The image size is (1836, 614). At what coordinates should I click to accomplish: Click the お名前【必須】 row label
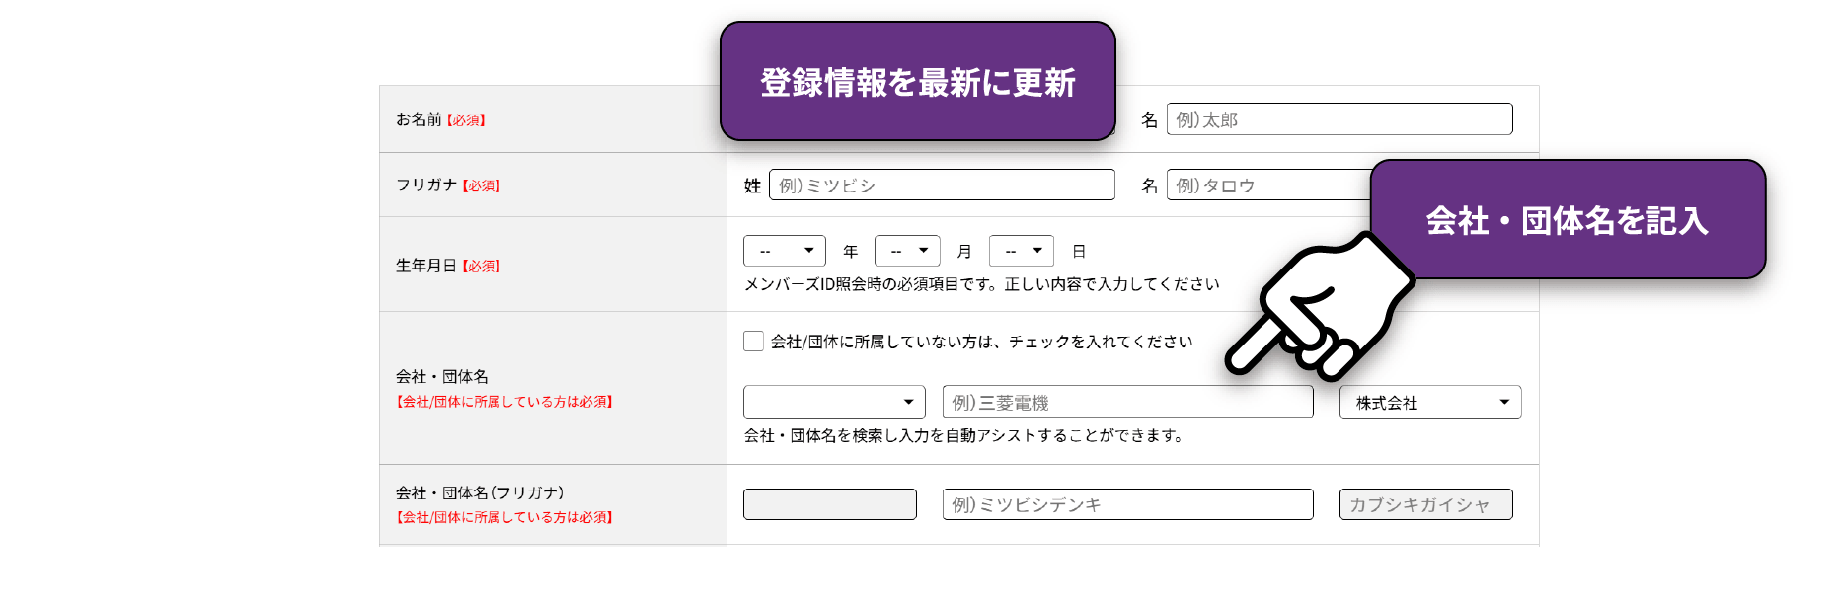coord(434,118)
